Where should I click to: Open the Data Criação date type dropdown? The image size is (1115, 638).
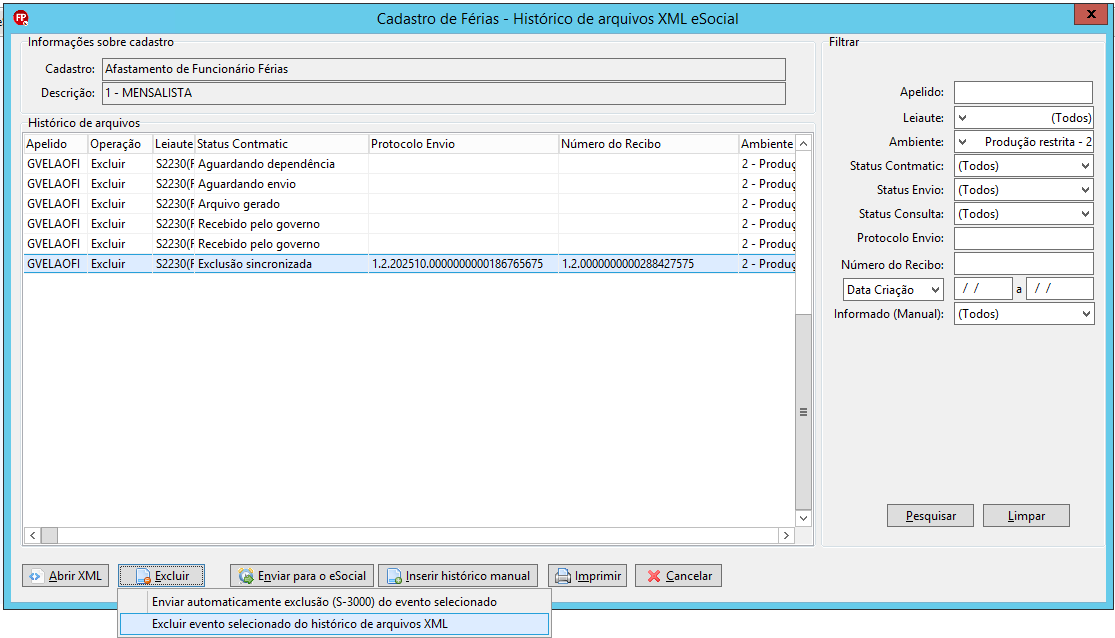tap(935, 289)
